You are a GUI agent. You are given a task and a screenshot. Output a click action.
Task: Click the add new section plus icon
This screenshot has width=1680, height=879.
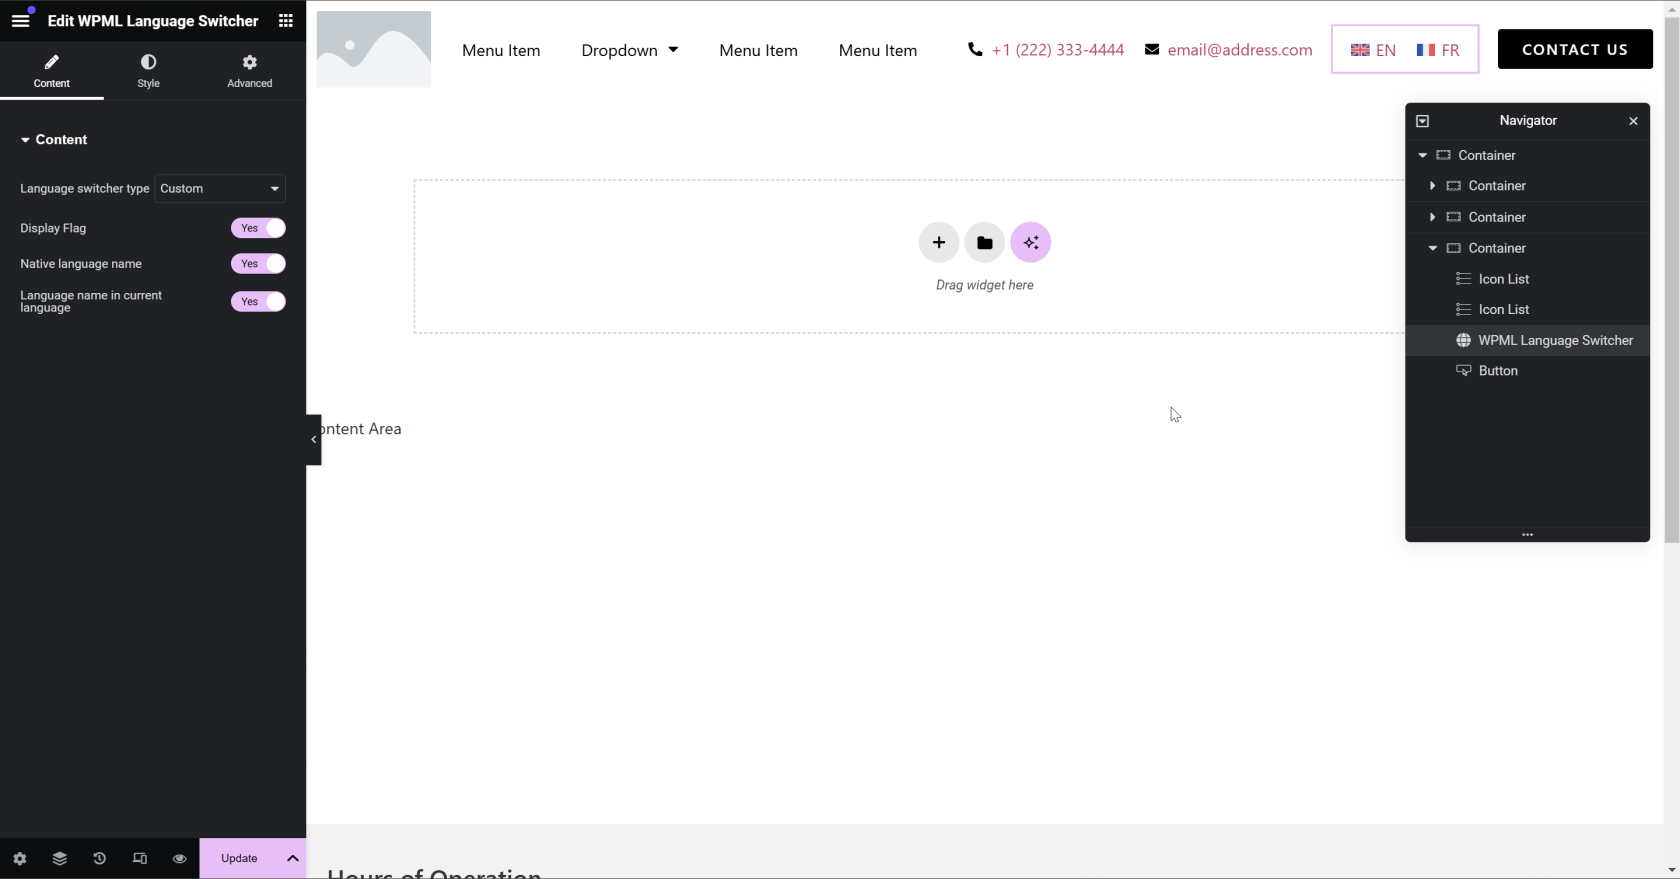(x=938, y=242)
